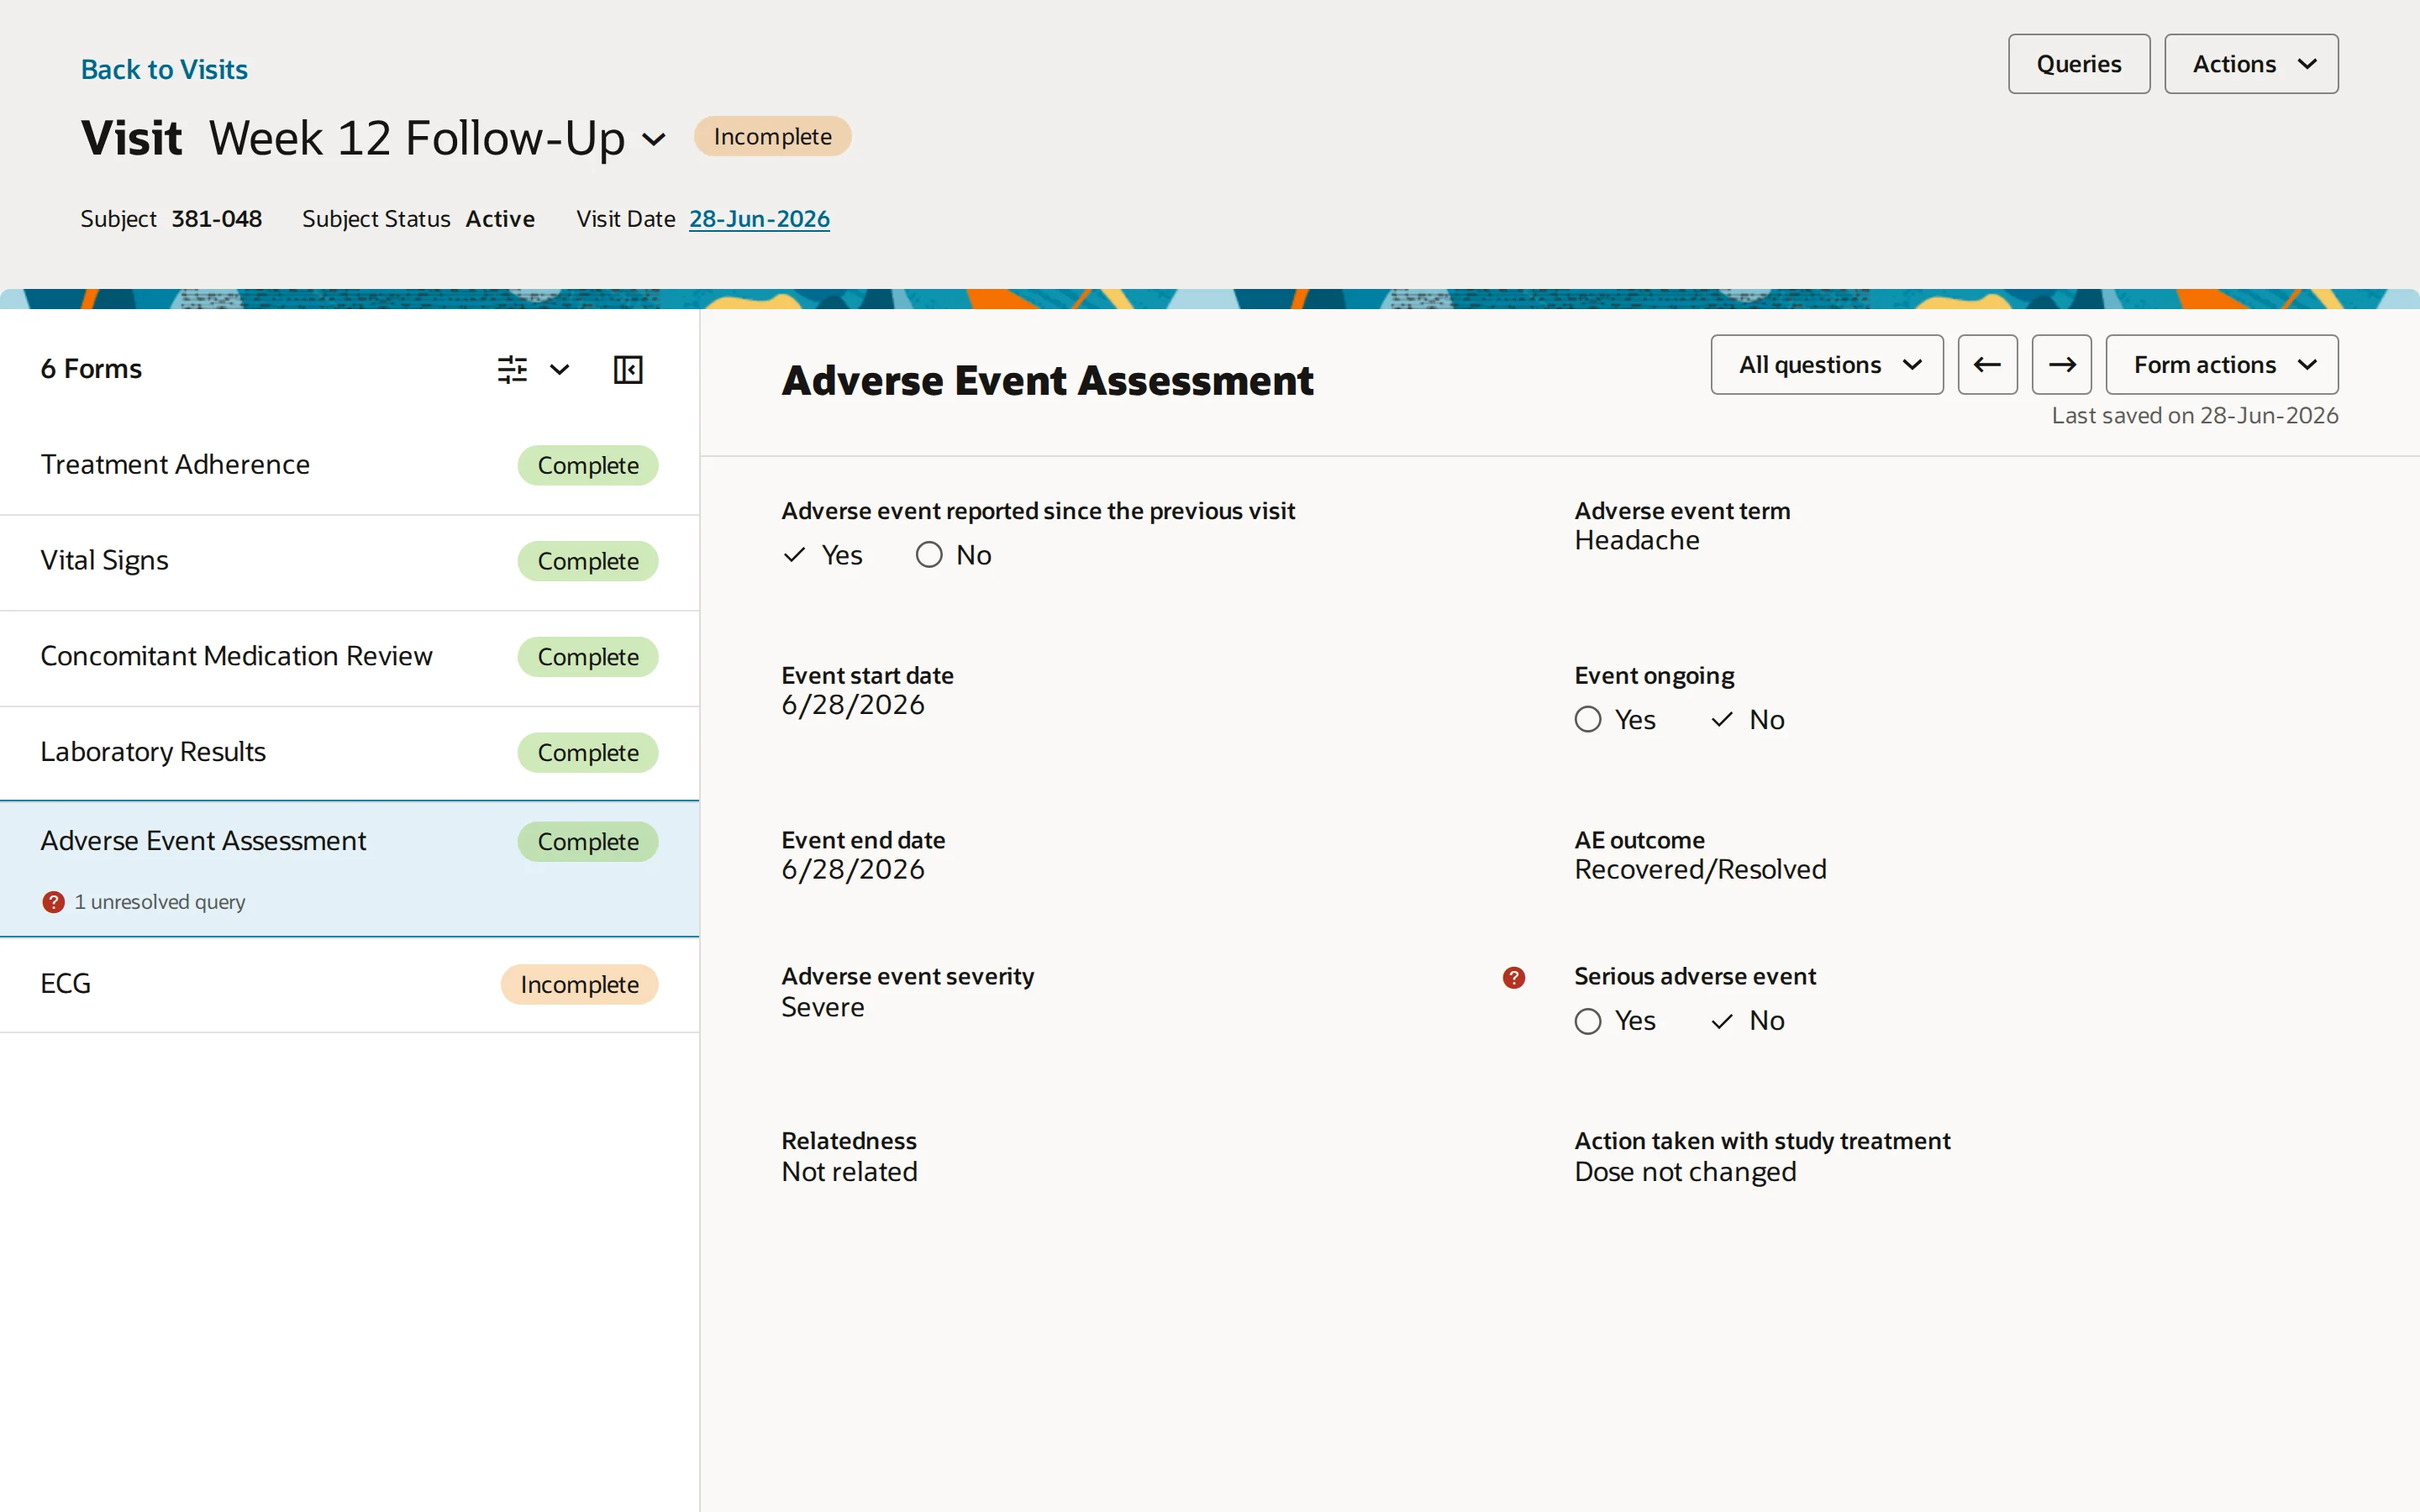The image size is (2420, 1512).
Task: Select the Adverse Event Assessment form row
Action: click(349, 868)
